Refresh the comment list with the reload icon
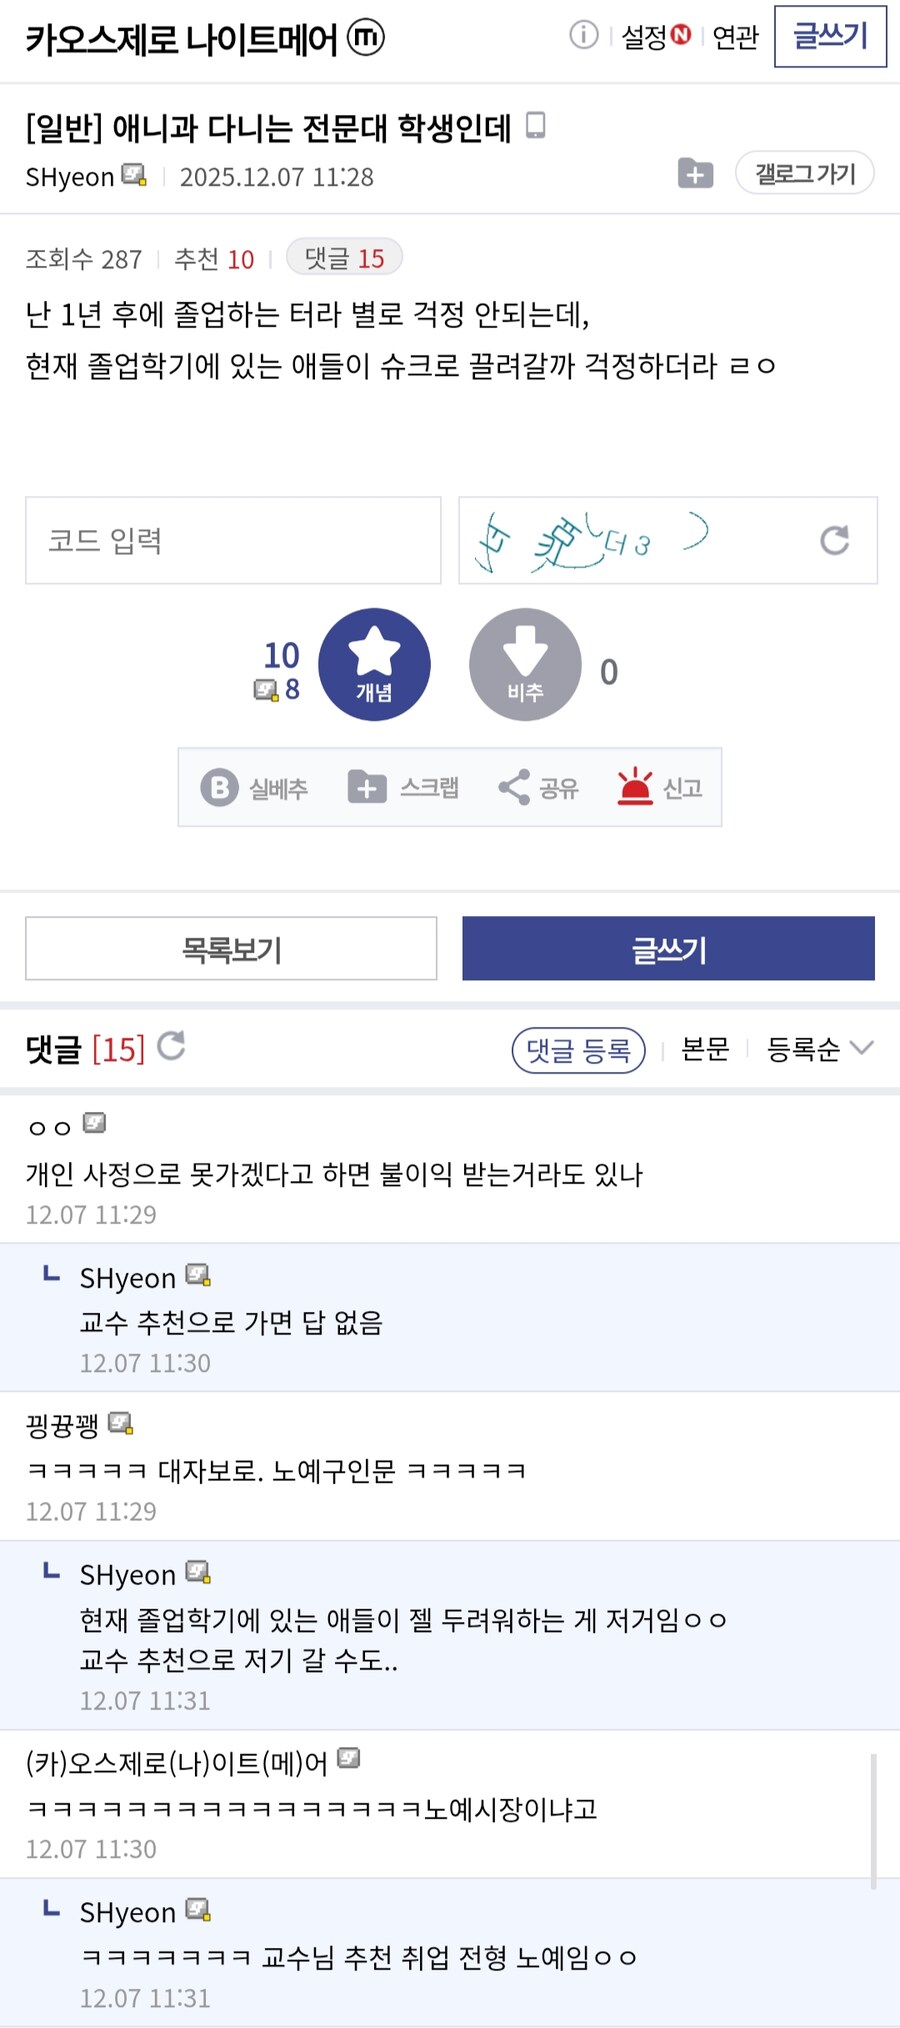This screenshot has height=2028, width=900. [x=172, y=1047]
